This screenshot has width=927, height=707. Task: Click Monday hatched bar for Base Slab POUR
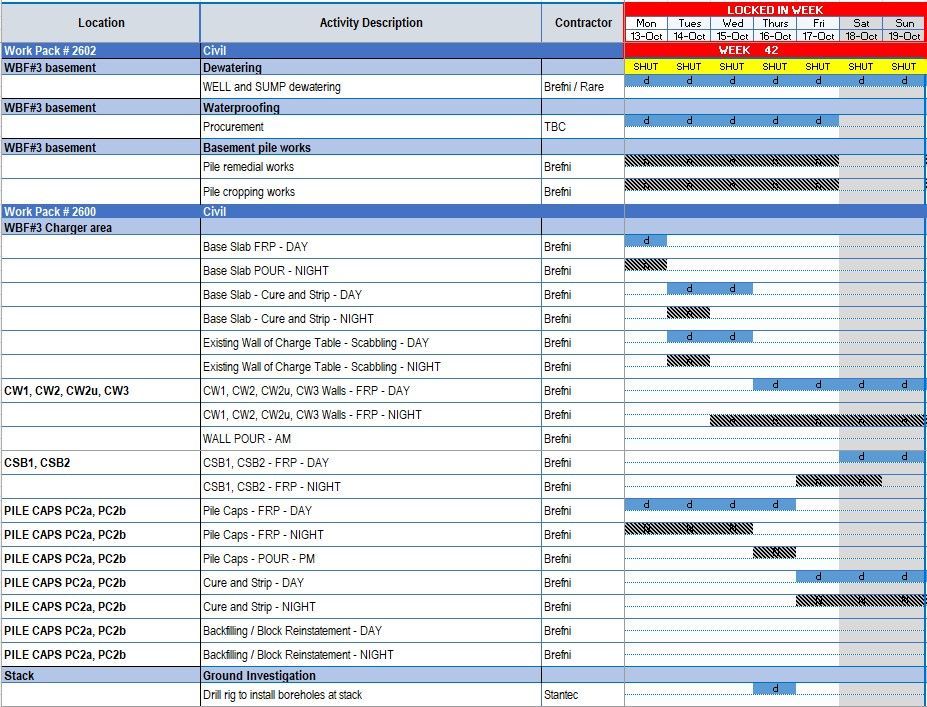(646, 264)
